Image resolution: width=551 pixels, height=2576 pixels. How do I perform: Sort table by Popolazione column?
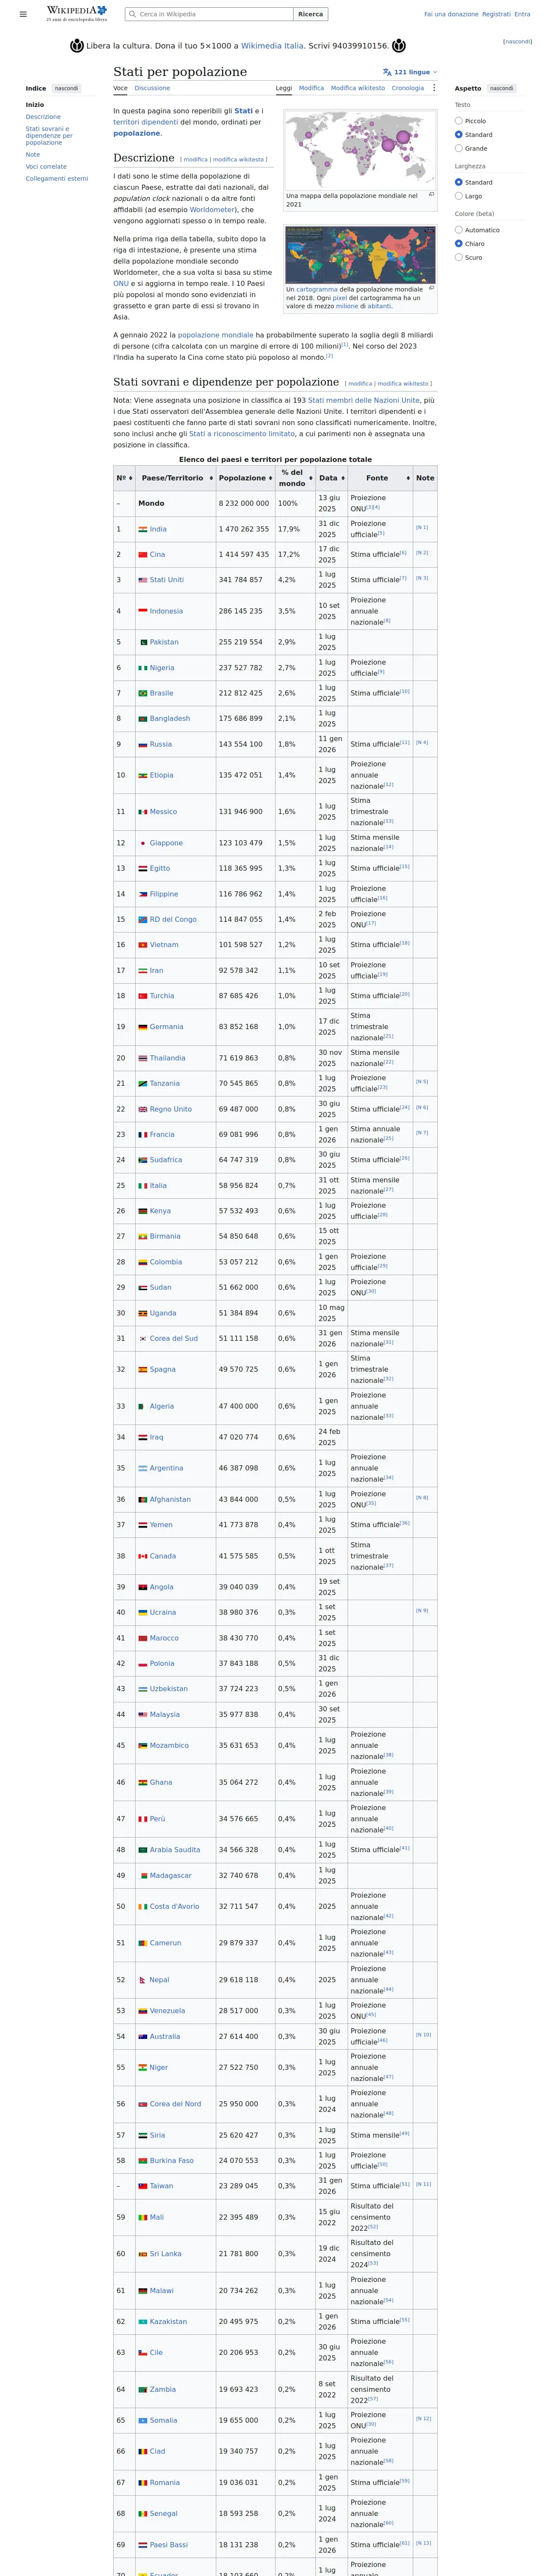[x=245, y=478]
